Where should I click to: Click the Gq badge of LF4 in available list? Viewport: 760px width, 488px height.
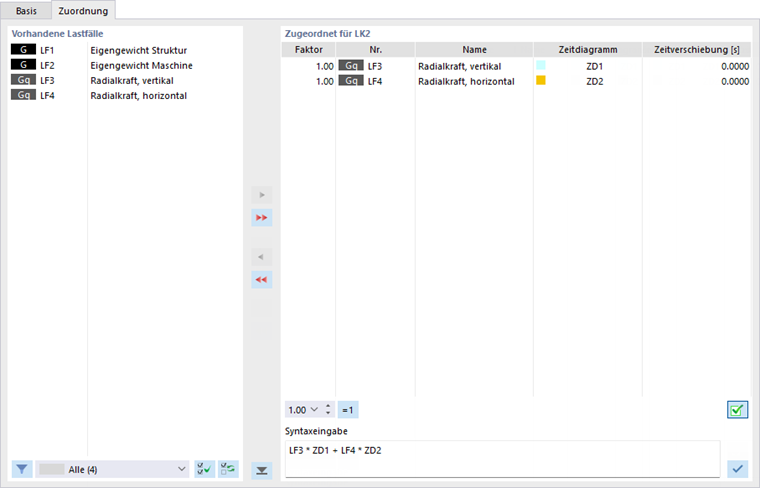[23, 95]
